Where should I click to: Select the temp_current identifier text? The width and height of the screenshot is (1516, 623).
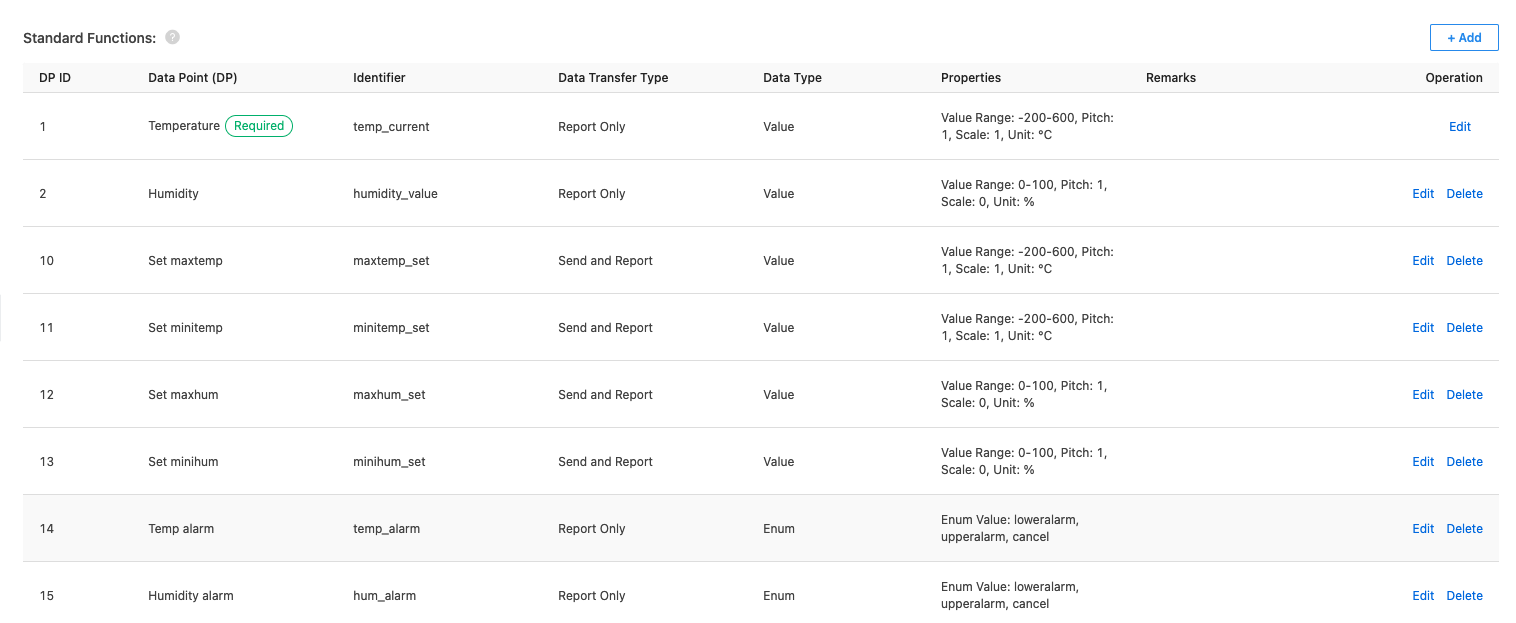[x=391, y=127]
